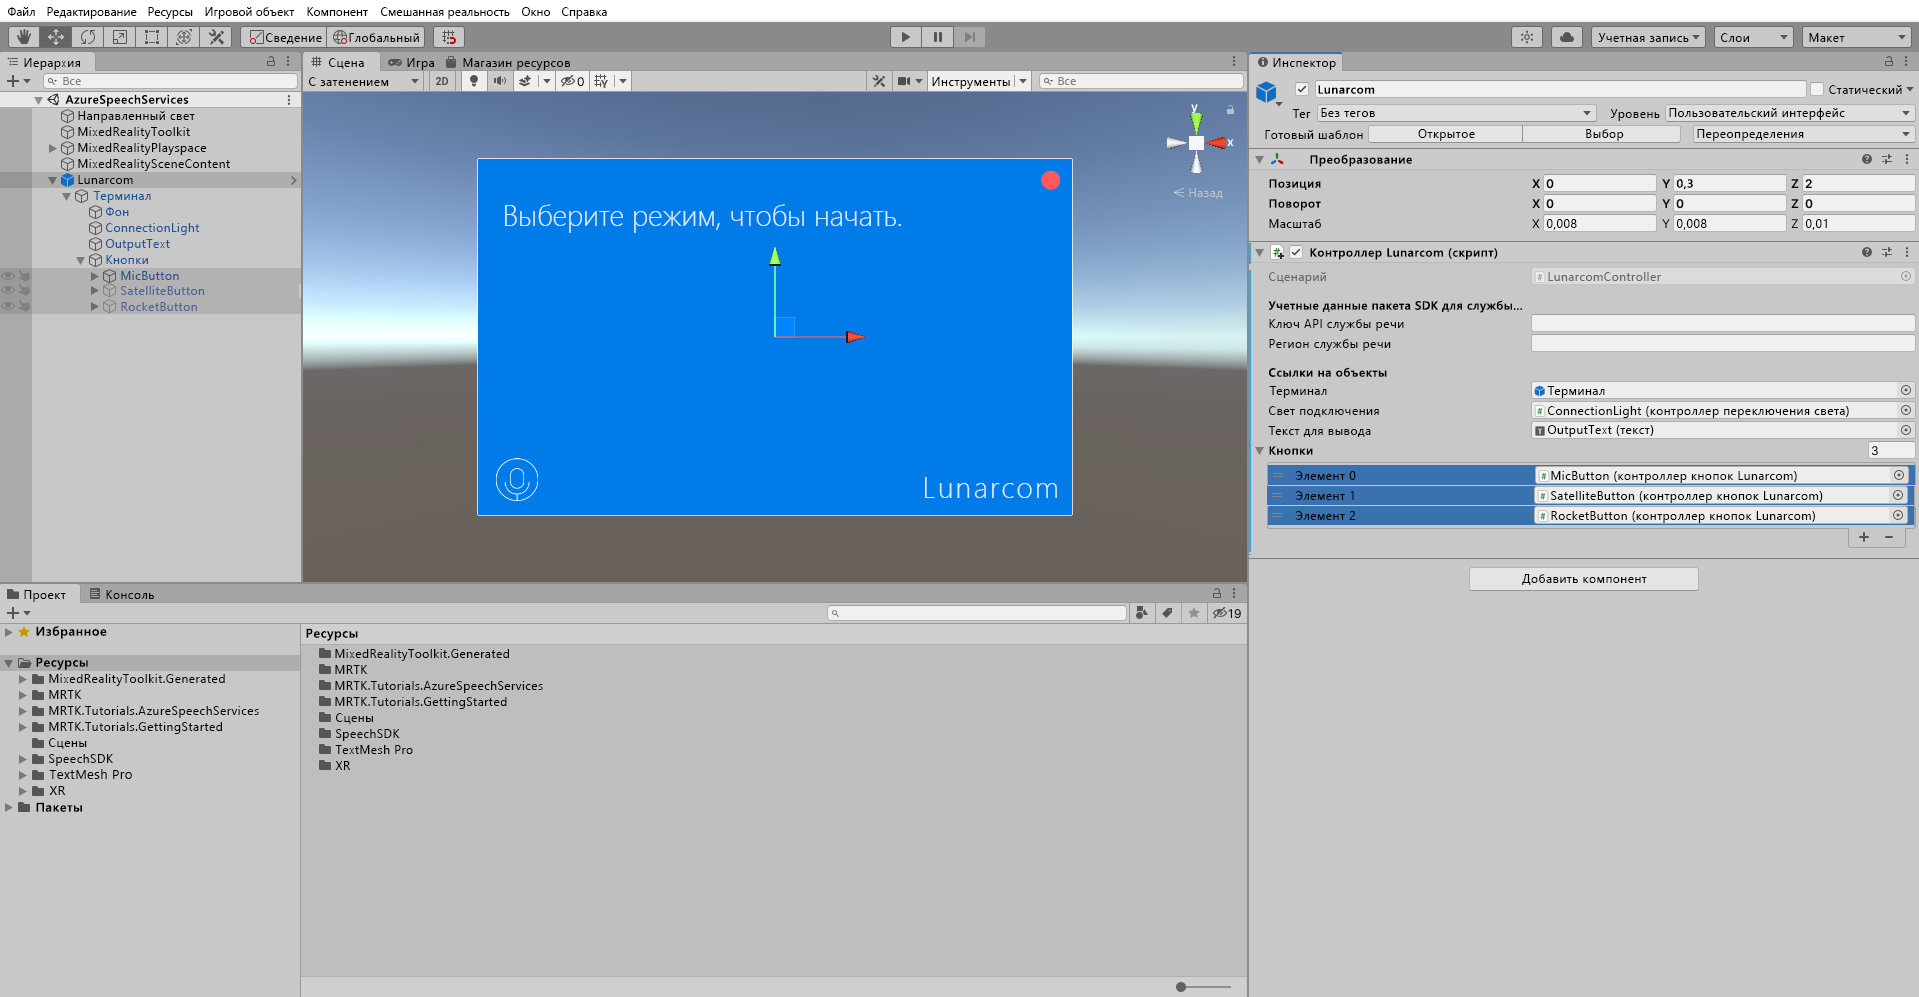Open Transform component preset settings
1919x997 pixels.
tap(1887, 159)
